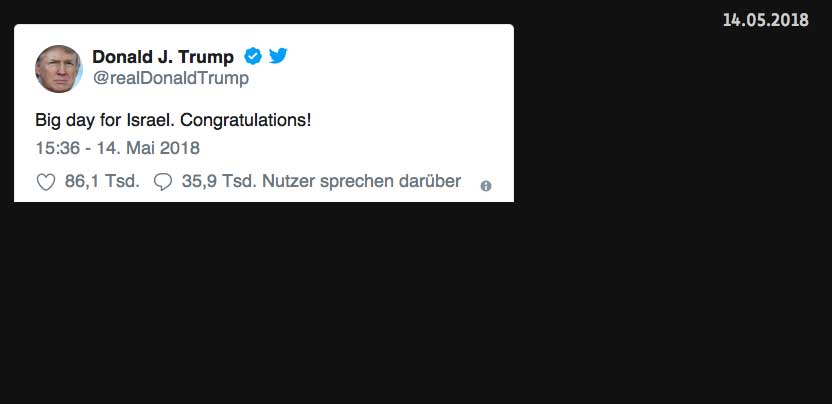Like the tweet via heart icon
The width and height of the screenshot is (832, 404).
(x=45, y=183)
